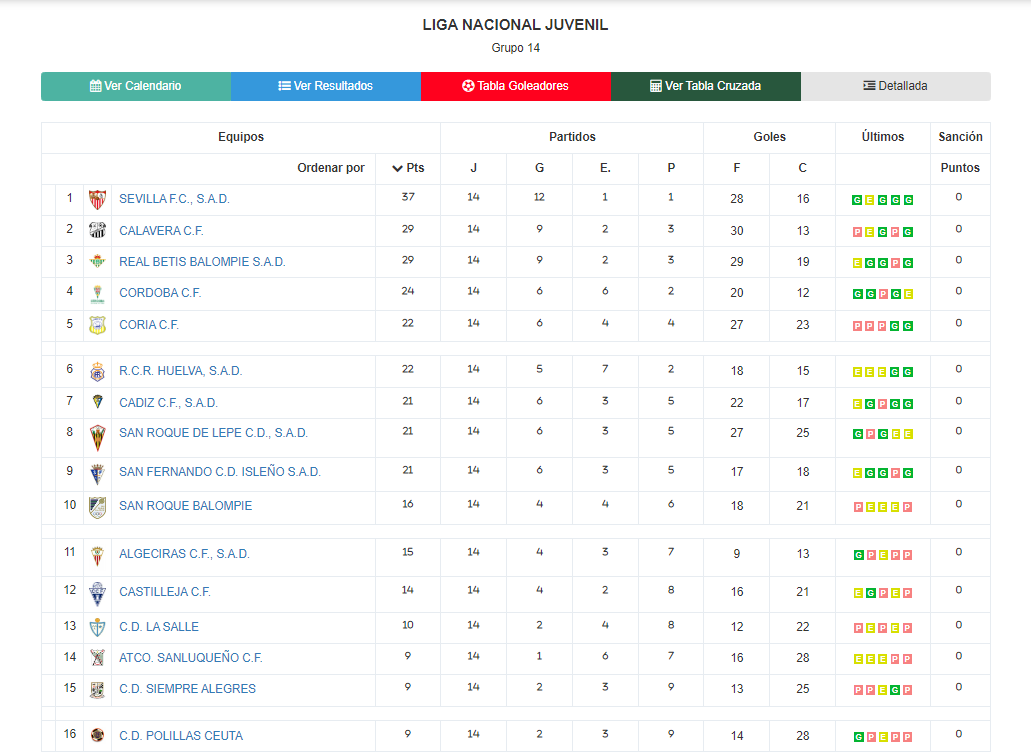Open SAN ROQUE BALOMPIE team link
Screen dimensions: 1031x756
[x=185, y=506]
